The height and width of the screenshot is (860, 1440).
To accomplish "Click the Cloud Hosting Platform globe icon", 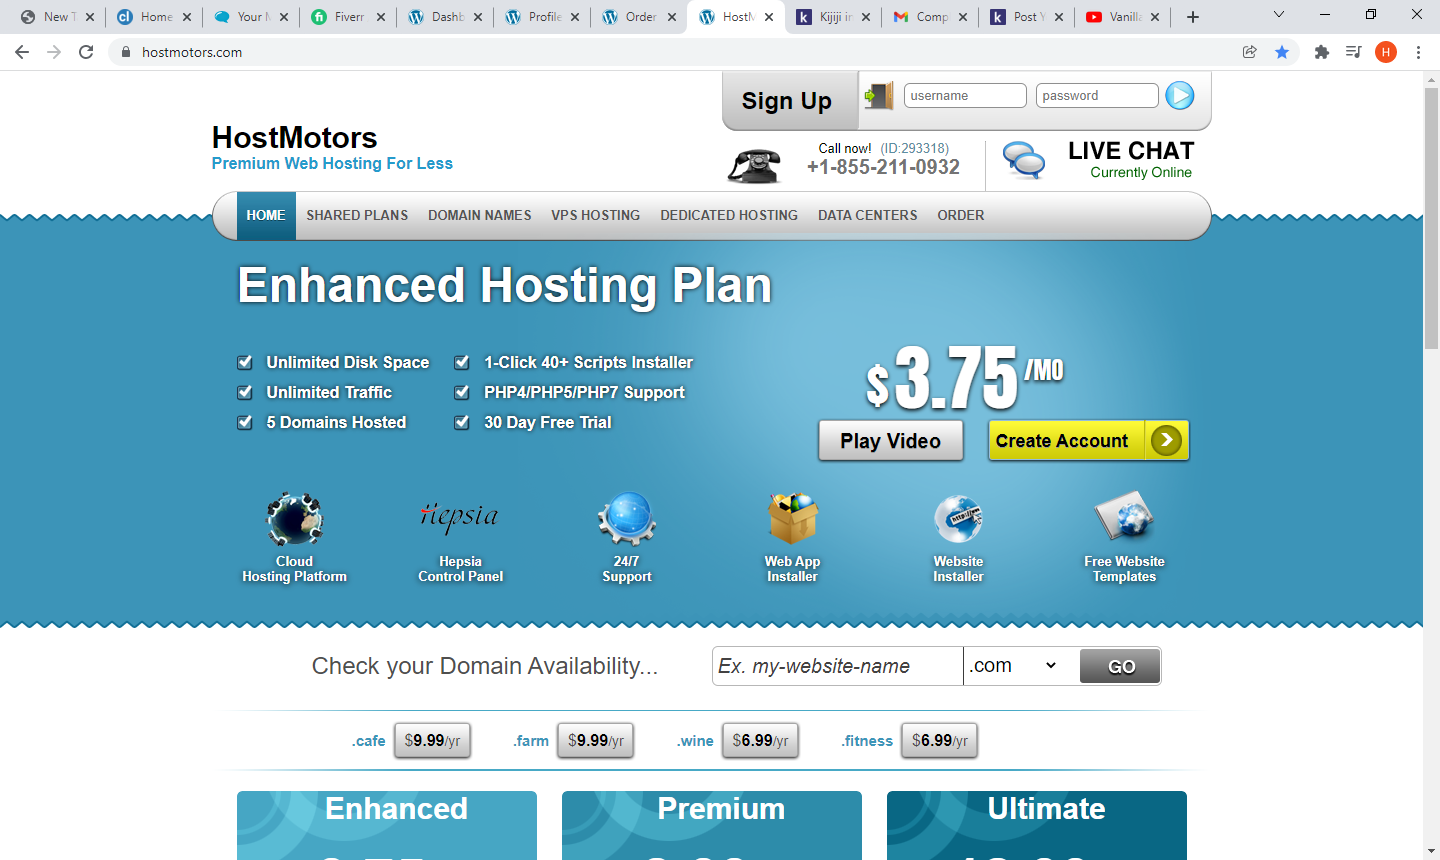I will (x=294, y=519).
